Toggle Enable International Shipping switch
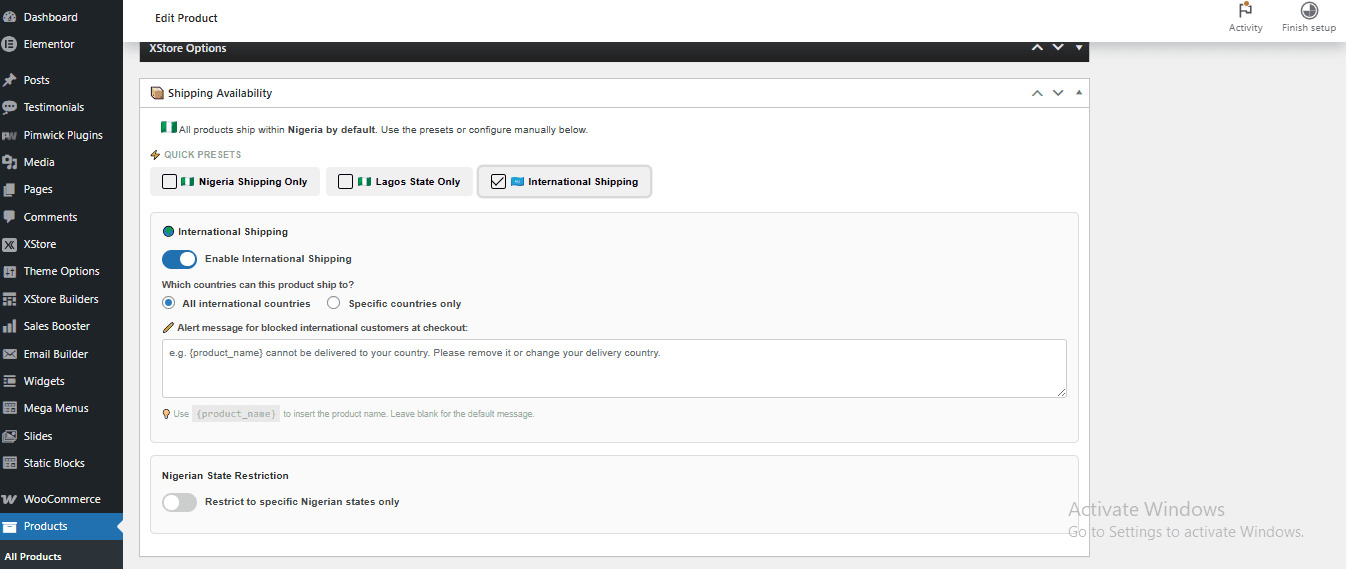This screenshot has height=569, width=1347. point(180,259)
